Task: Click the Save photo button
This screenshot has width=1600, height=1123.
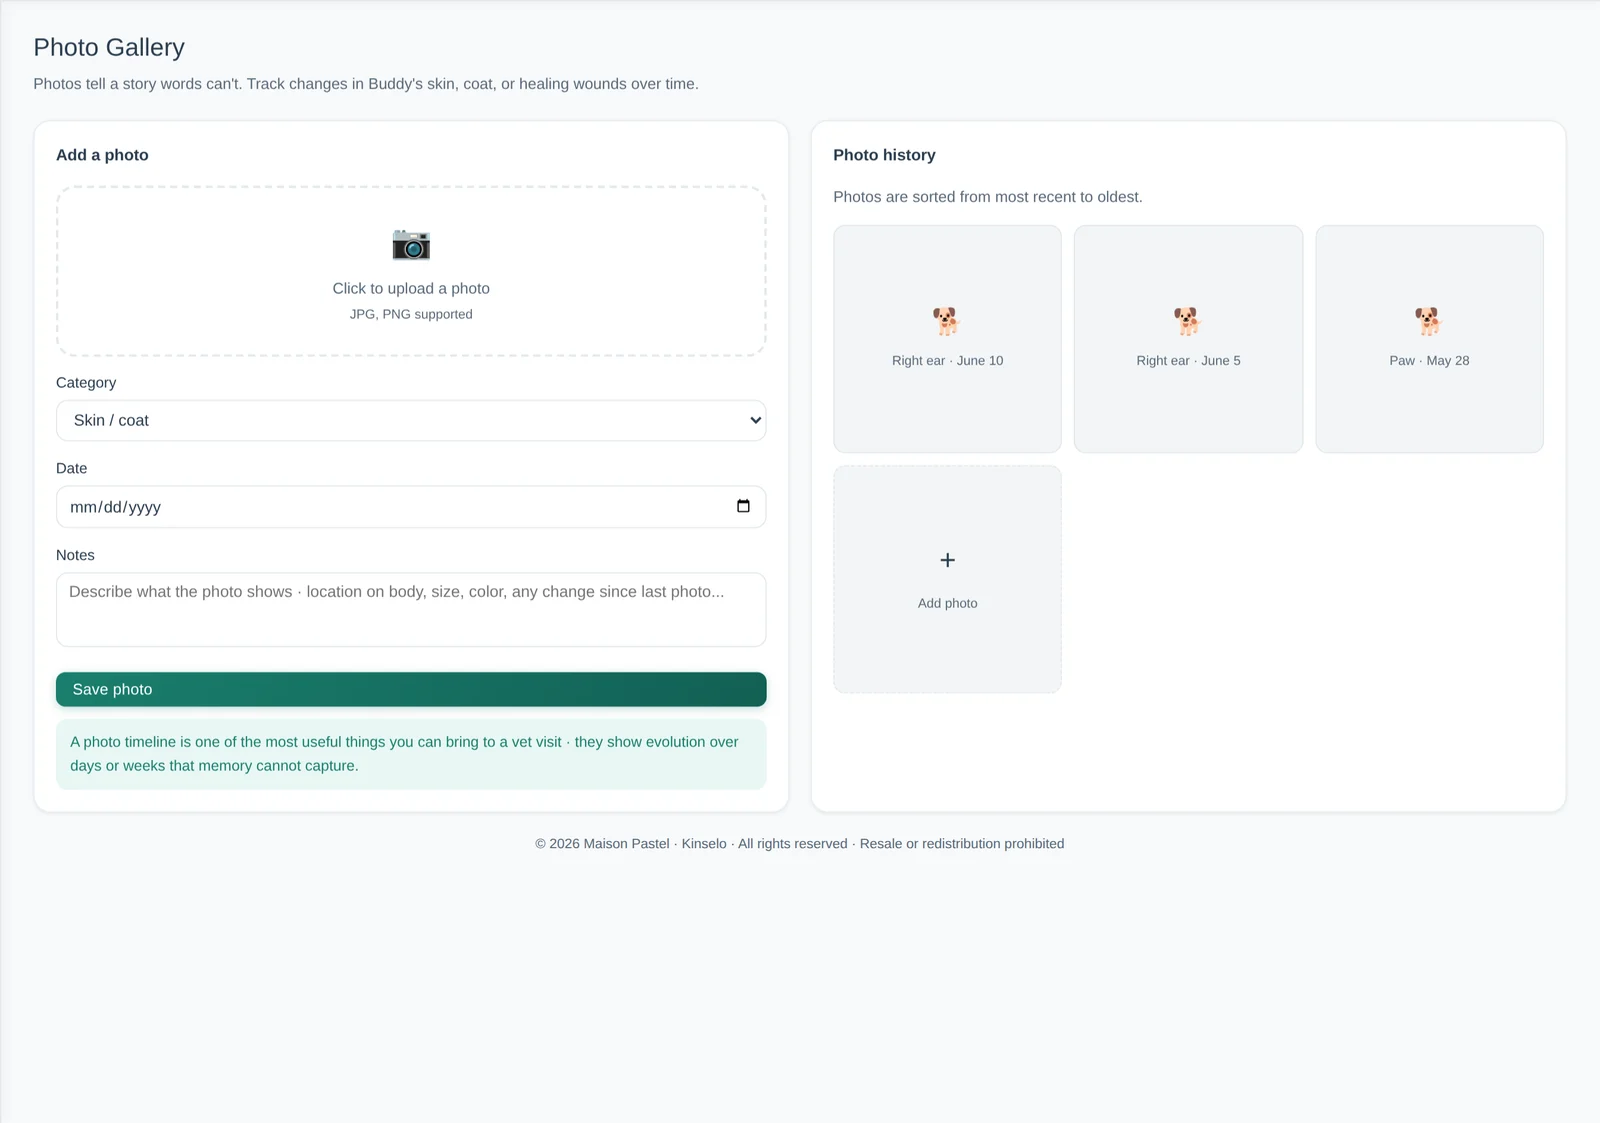Action: (411, 689)
